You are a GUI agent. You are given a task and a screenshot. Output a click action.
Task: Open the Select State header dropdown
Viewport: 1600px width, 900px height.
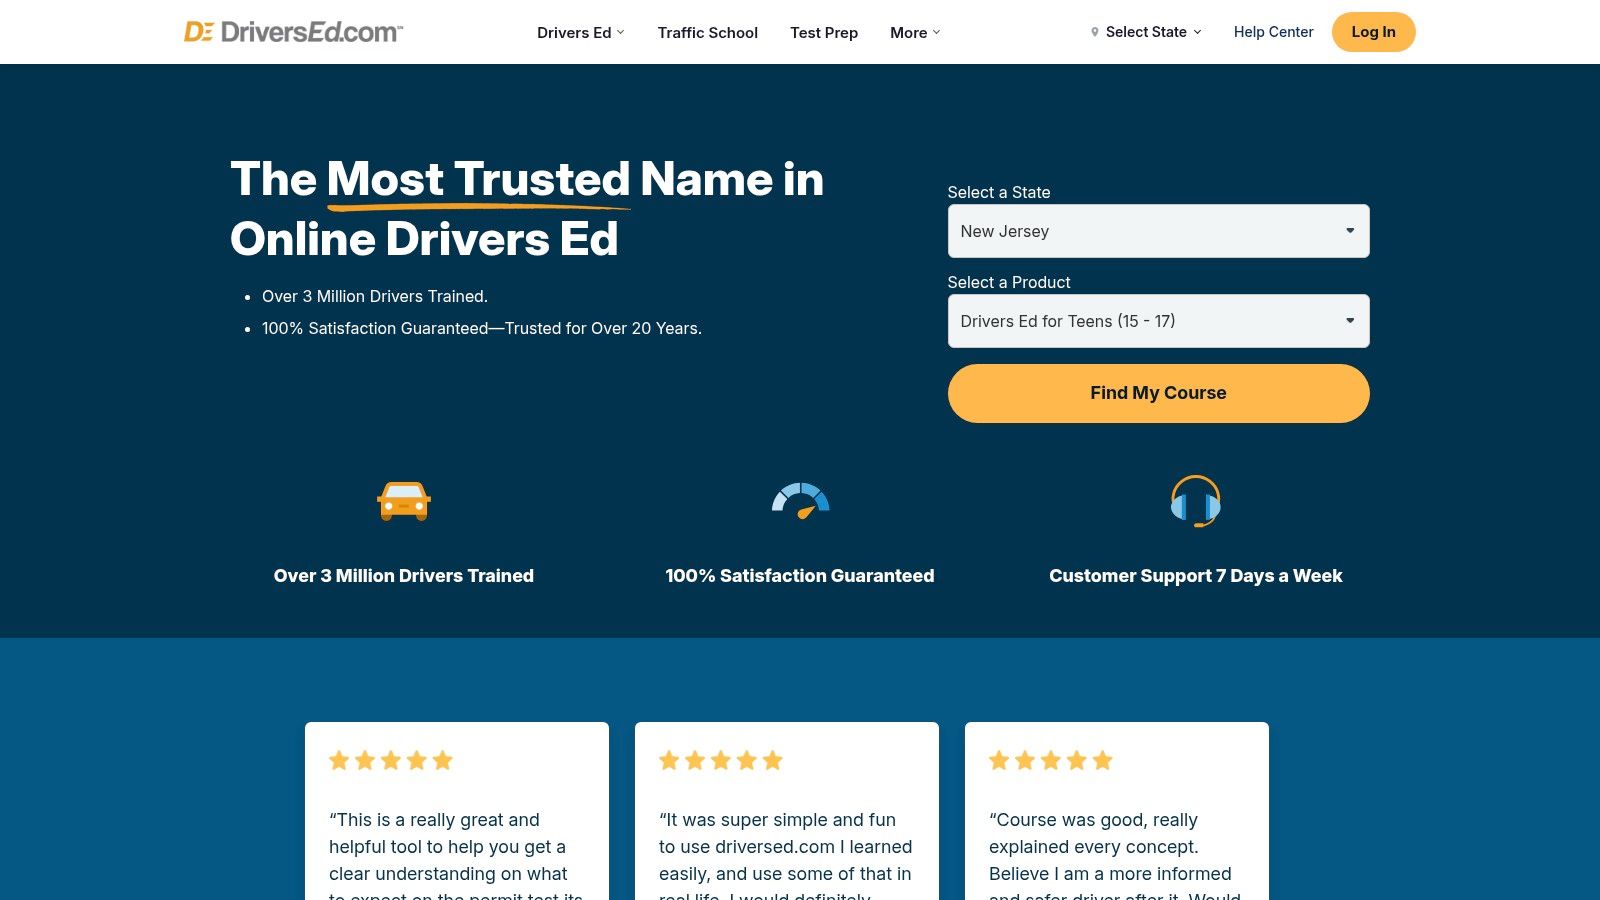(x=1146, y=32)
